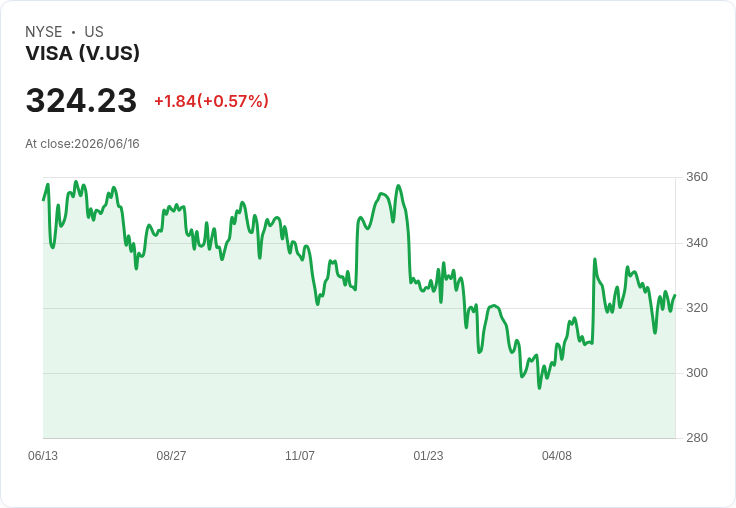Select the 324.23 price value

pyautogui.click(x=81, y=100)
